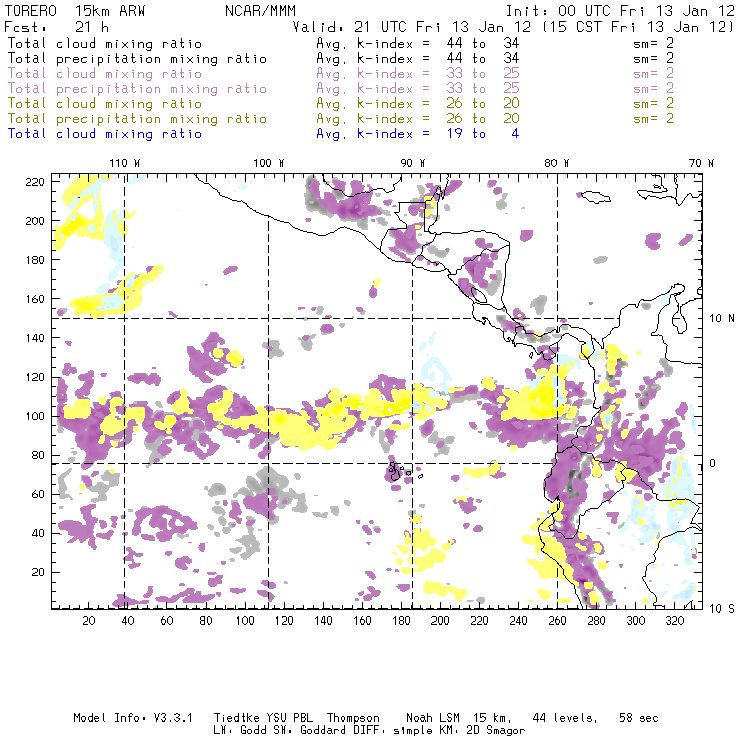Click the '70 W' longitude label
The image size is (740, 740).
pyautogui.click(x=701, y=163)
